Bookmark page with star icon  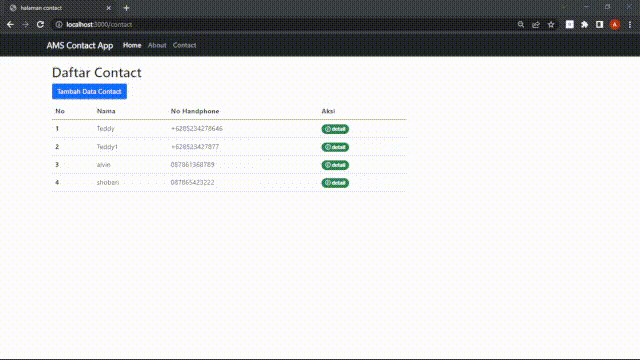coord(551,24)
